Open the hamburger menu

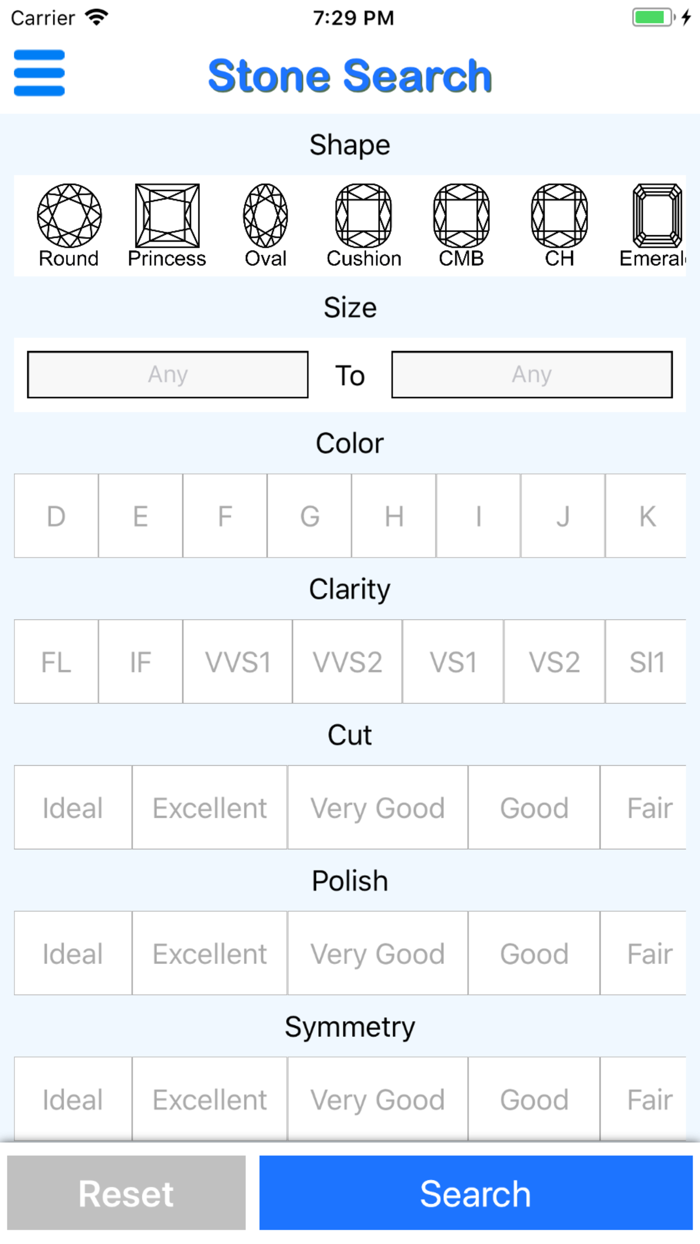coord(39,73)
